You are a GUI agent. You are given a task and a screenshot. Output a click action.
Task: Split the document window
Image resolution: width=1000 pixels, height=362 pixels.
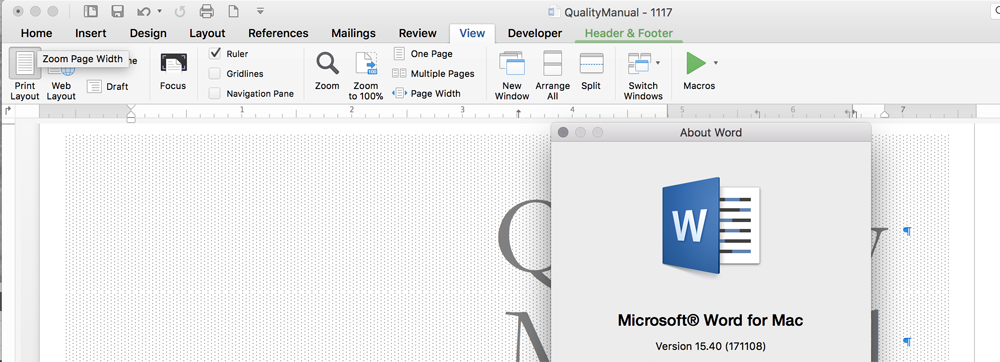point(591,71)
